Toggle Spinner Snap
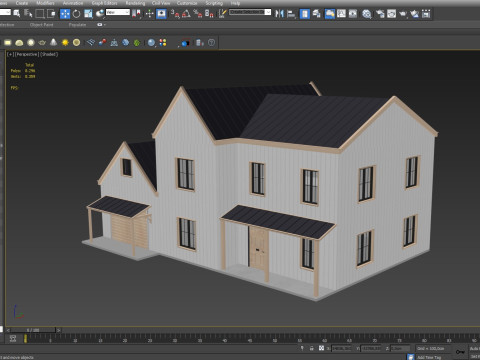The height and width of the screenshot is (360, 480). pos(209,14)
